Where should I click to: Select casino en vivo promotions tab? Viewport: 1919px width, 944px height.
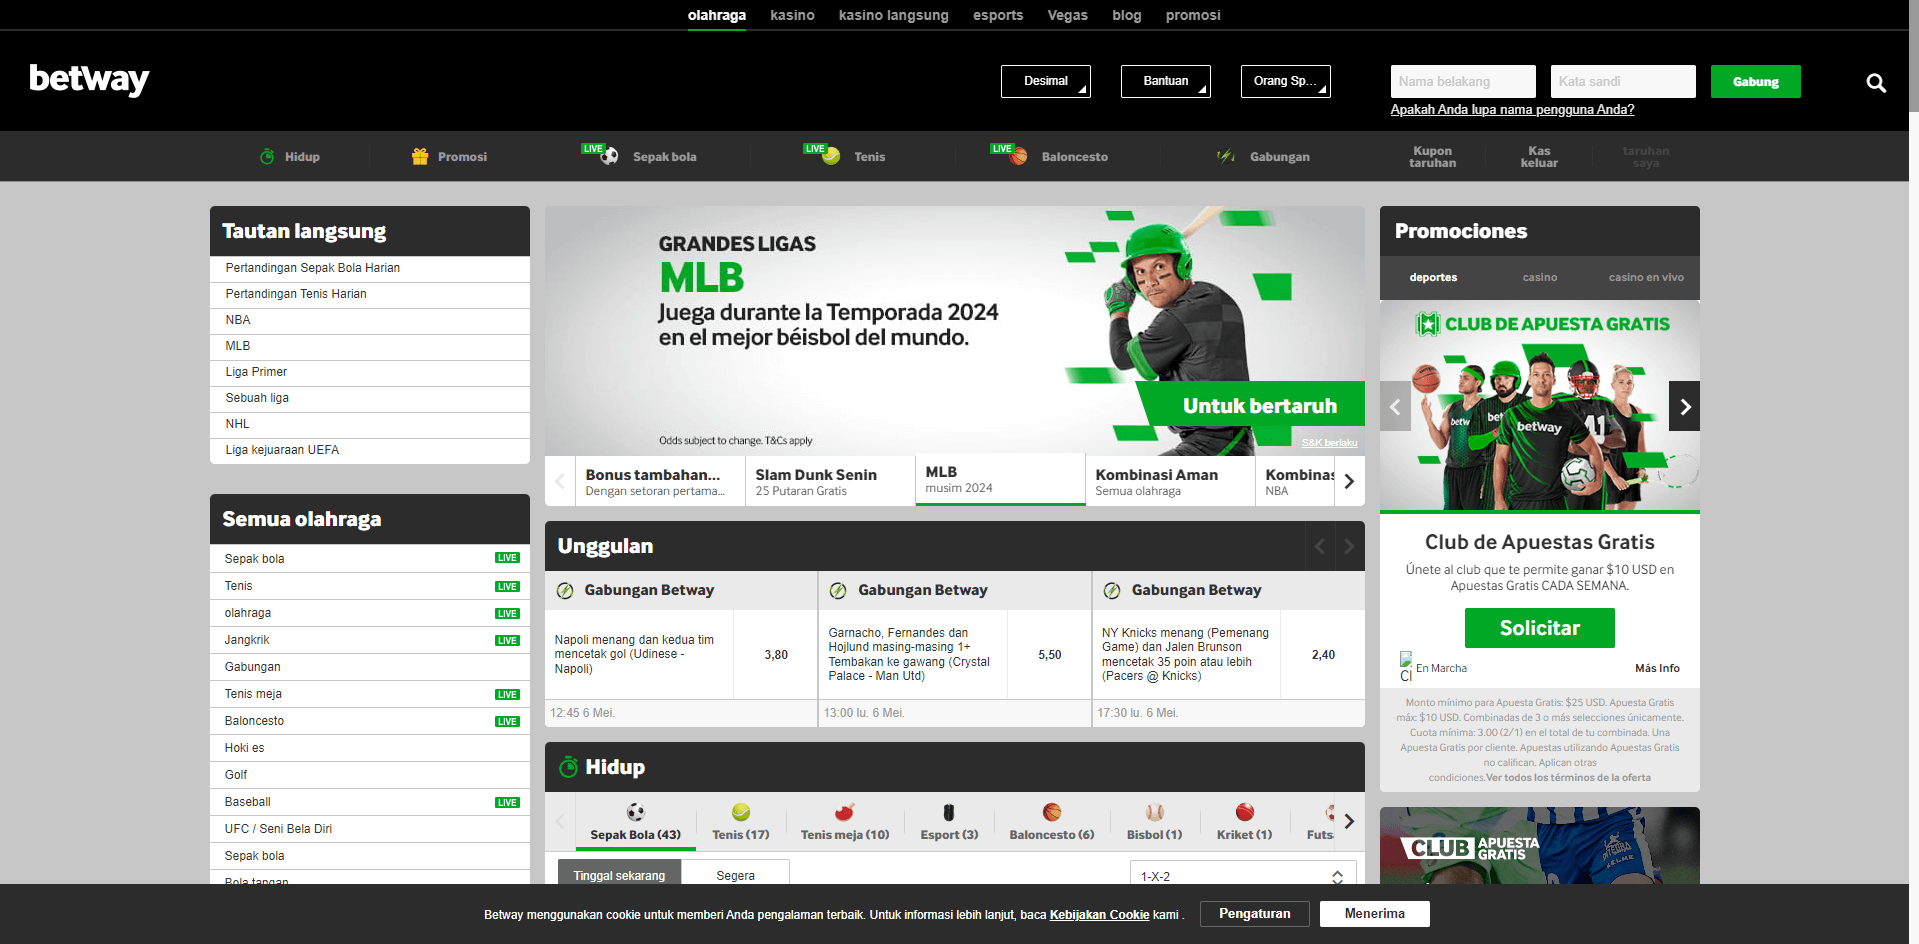click(x=1646, y=277)
